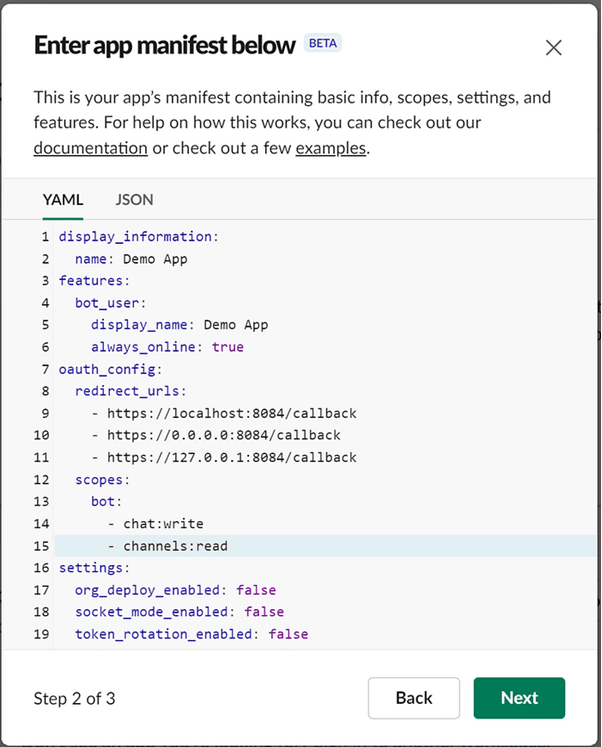The width and height of the screenshot is (602, 747).
Task: Click the 0.0.0.0:8084 callback URL line
Action: coord(223,435)
